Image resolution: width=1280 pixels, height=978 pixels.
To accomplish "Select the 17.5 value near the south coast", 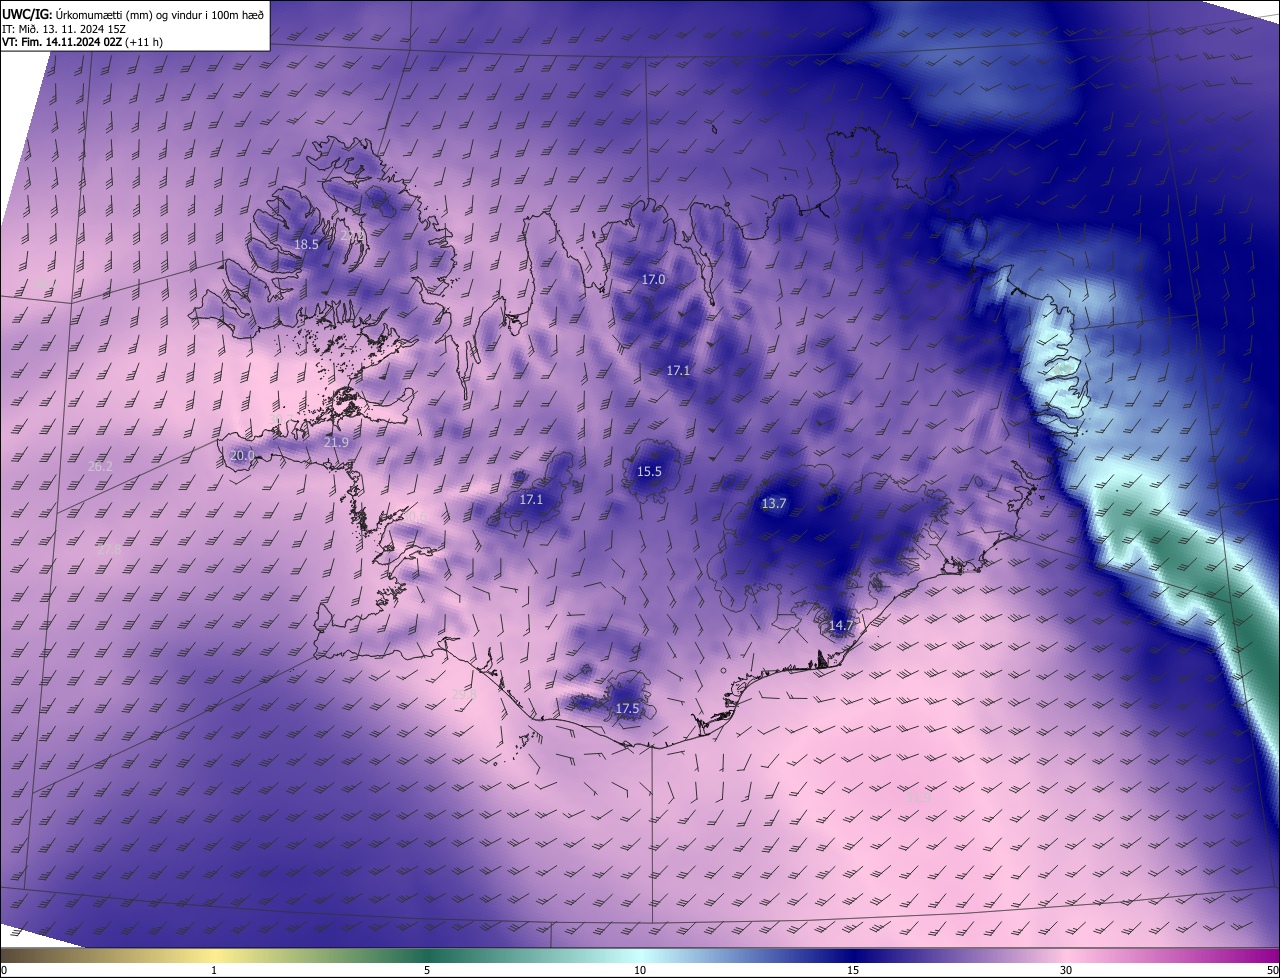I will 627,708.
